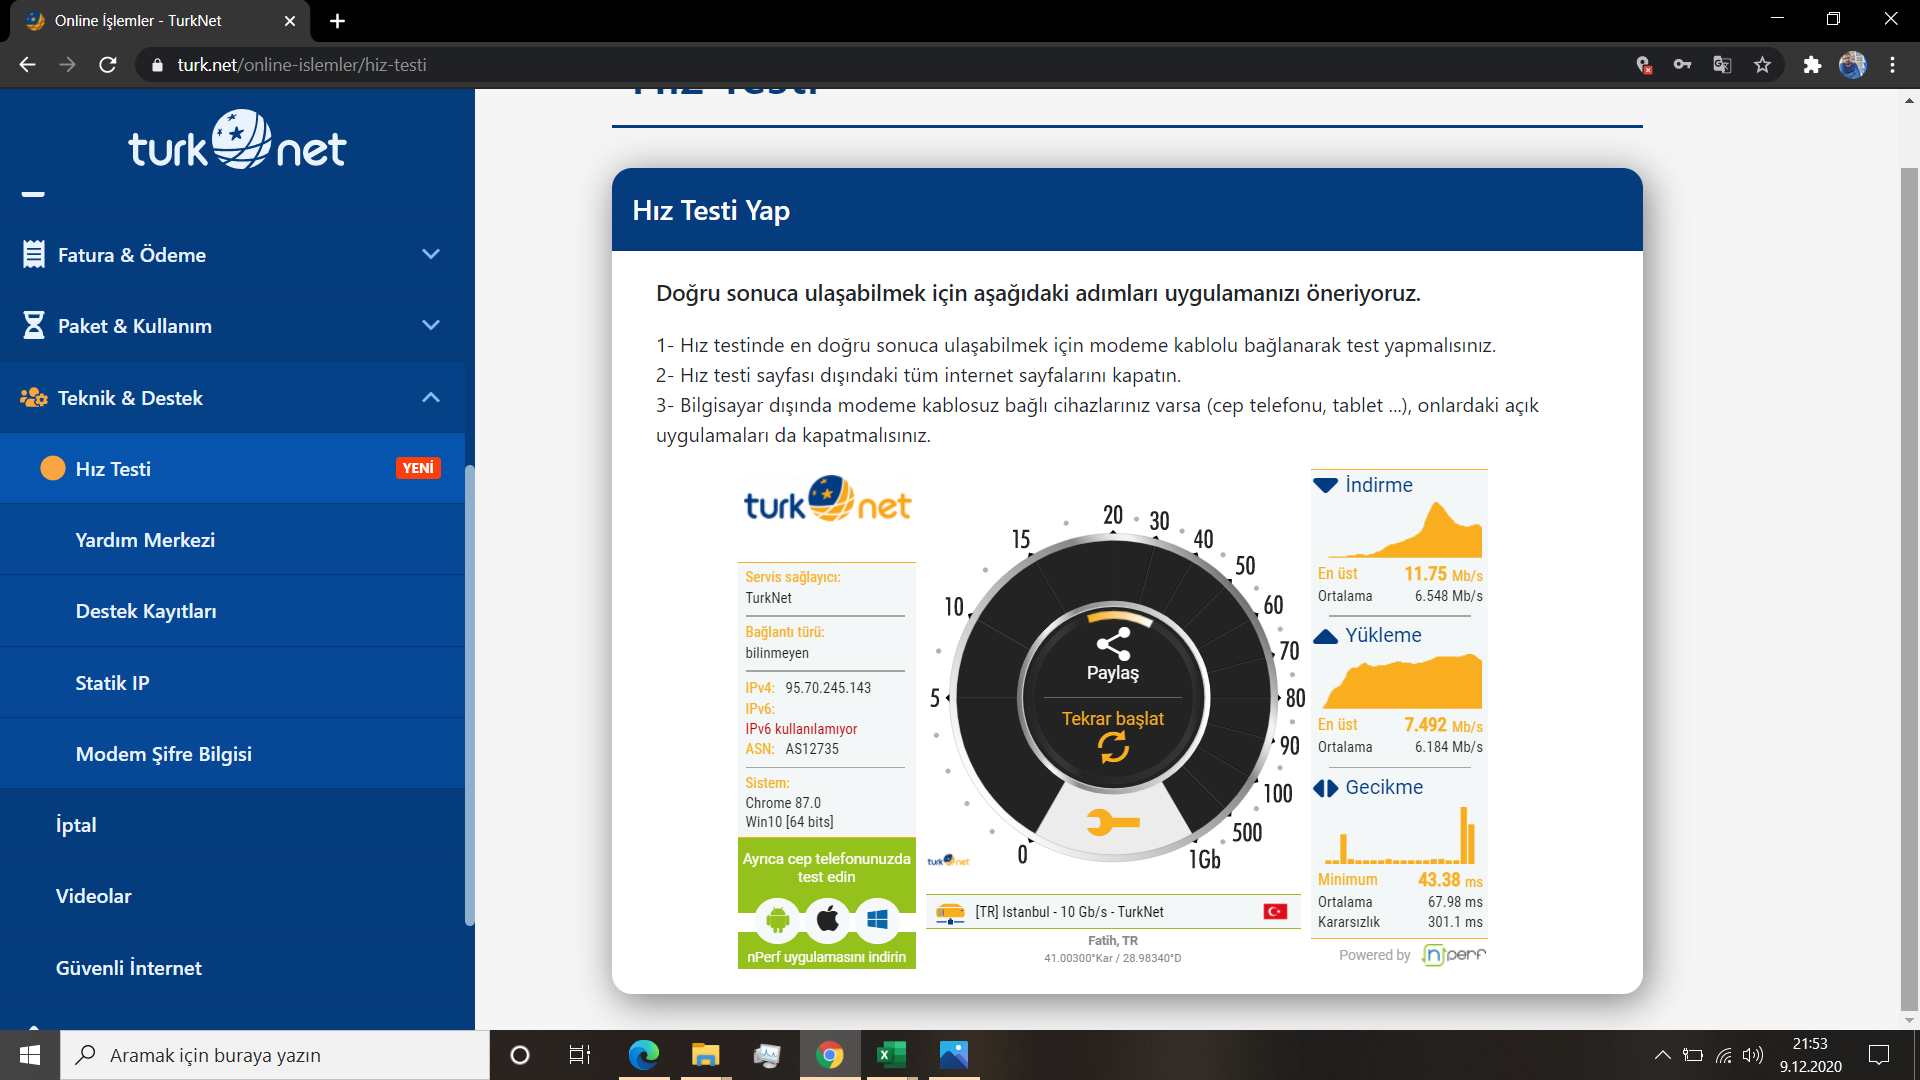Click the TurkNet logo in sidebar

click(237, 140)
